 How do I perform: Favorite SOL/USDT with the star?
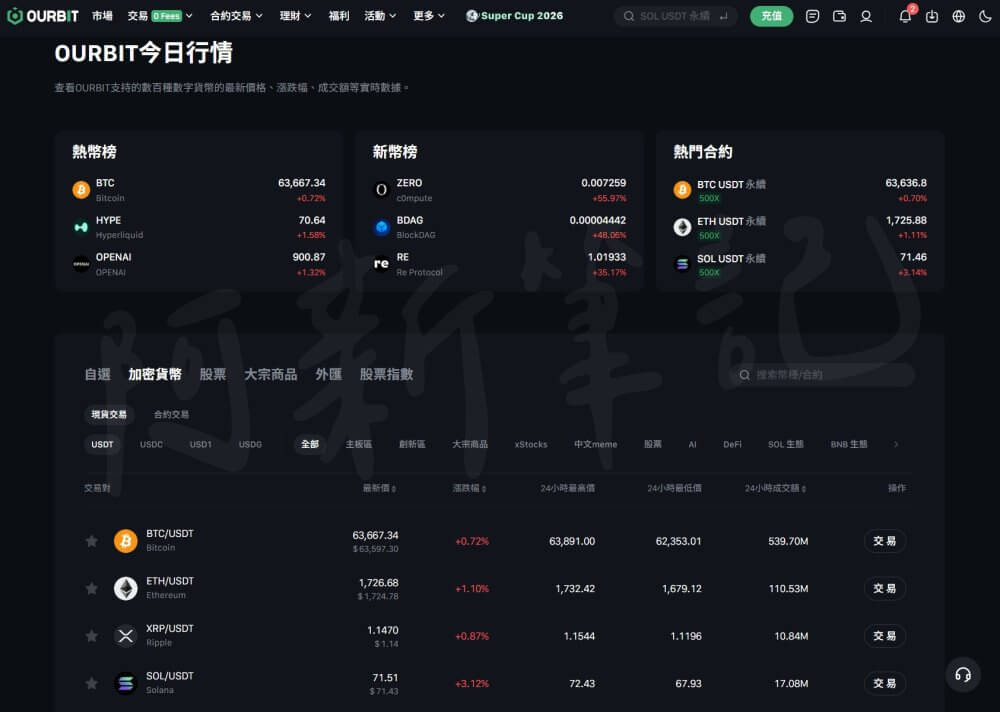click(x=92, y=683)
